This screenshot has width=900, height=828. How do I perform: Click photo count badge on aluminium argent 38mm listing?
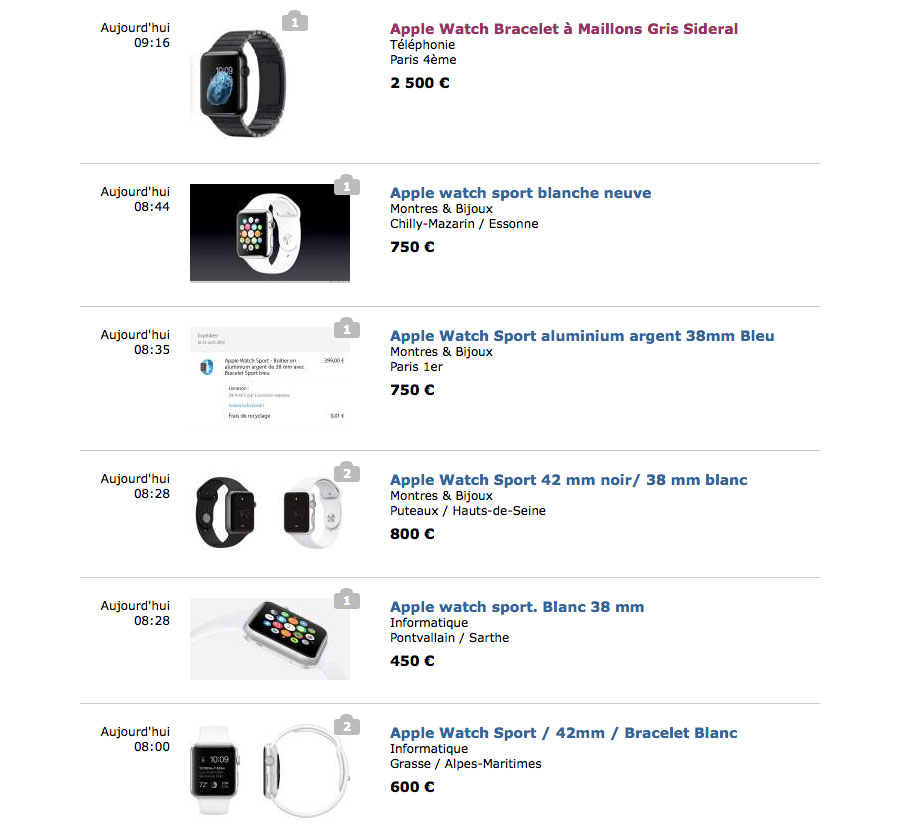coord(347,328)
